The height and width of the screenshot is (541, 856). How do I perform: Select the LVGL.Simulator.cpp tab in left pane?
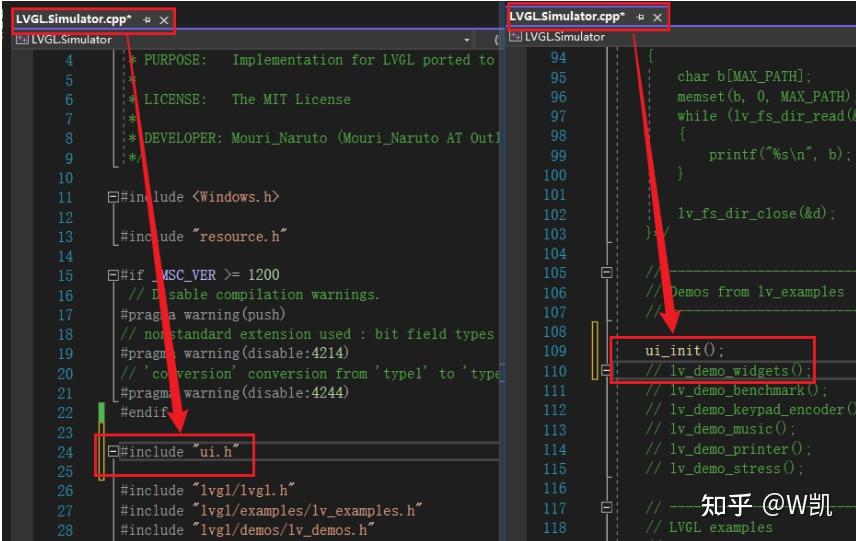pos(74,19)
